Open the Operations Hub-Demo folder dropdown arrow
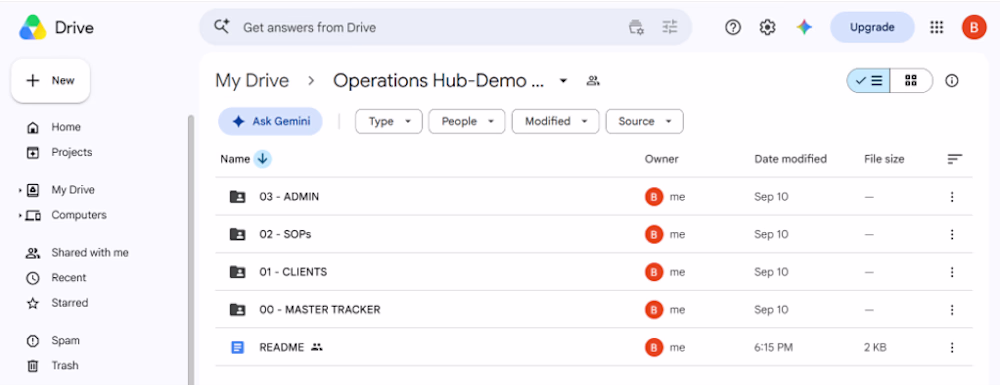Screen dimensions: 1000x385 (563, 81)
